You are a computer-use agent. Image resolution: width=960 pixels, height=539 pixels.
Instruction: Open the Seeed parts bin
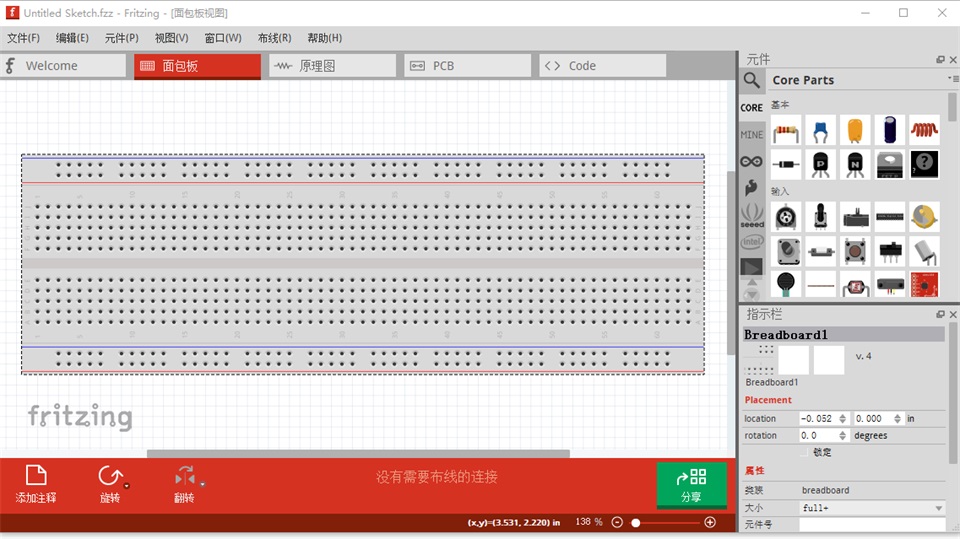pyautogui.click(x=752, y=216)
